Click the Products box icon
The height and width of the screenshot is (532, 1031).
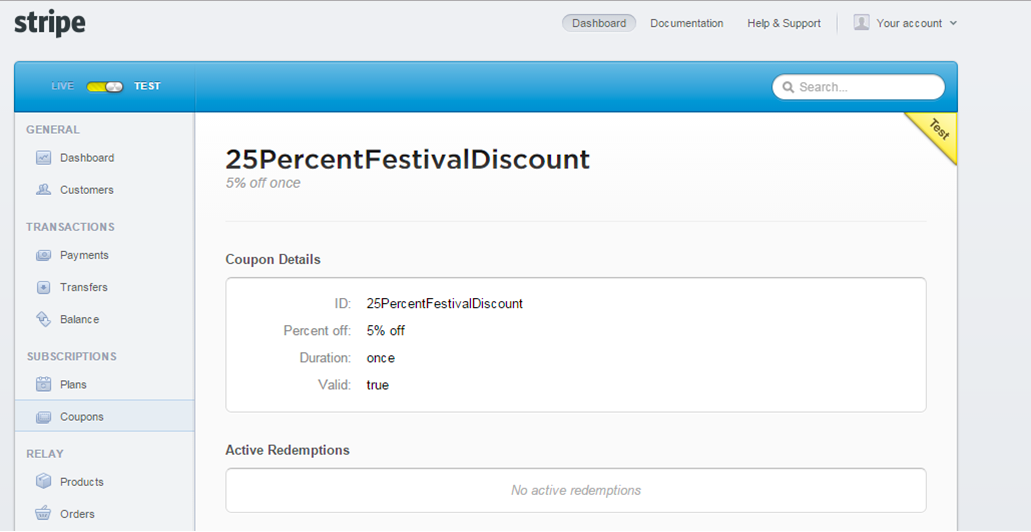43,481
